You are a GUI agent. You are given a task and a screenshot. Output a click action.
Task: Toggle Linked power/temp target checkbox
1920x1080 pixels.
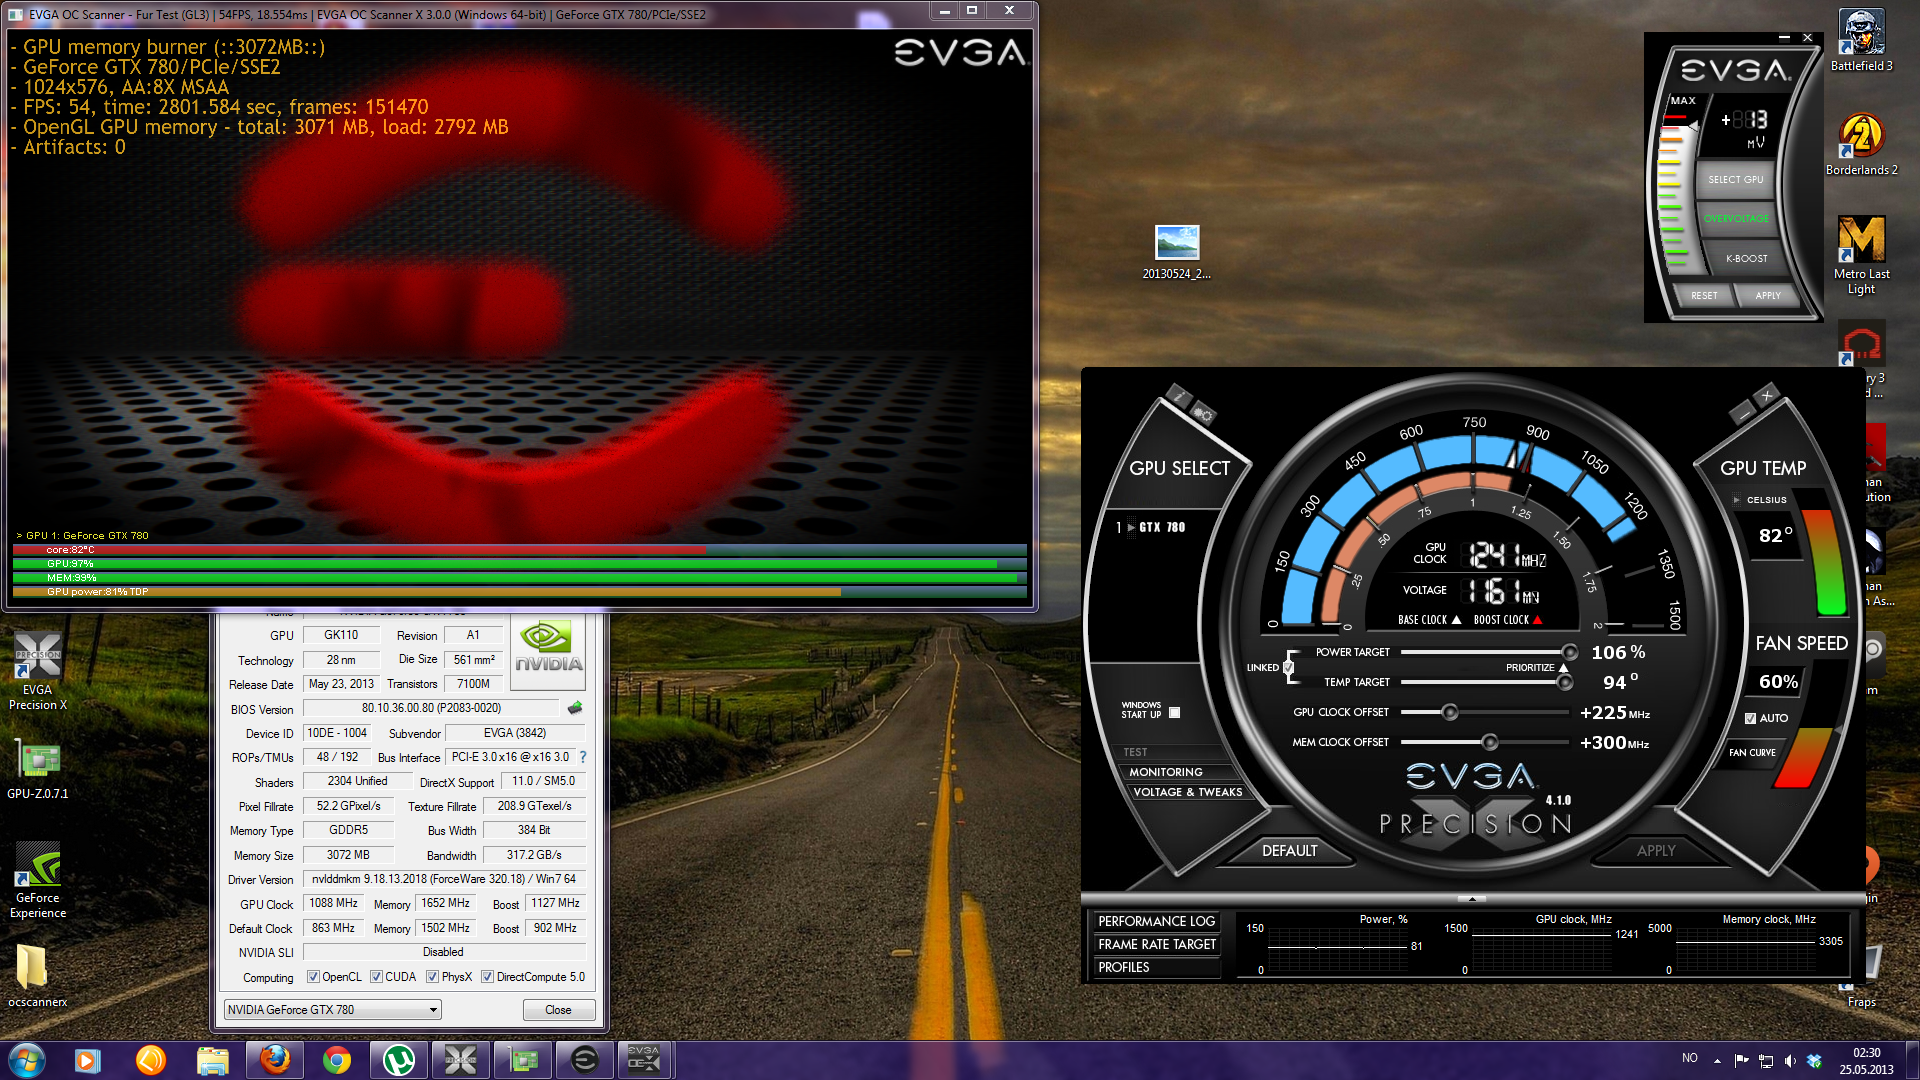click(1288, 668)
